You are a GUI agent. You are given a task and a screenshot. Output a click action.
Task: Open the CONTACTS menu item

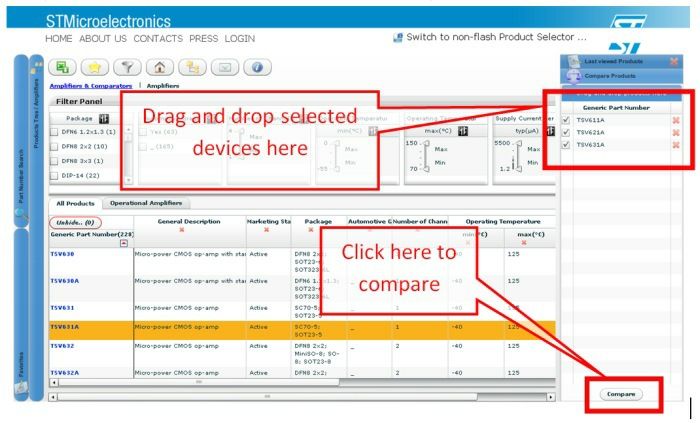click(x=158, y=39)
